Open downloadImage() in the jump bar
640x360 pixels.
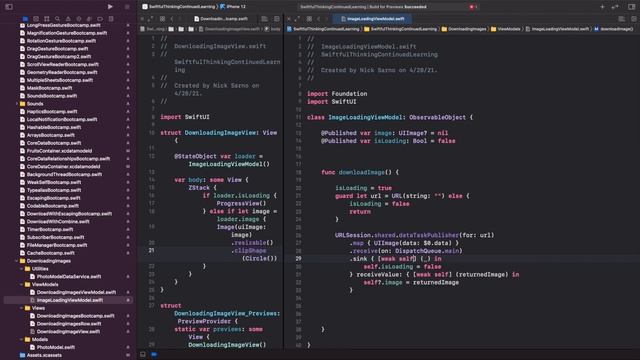(x=613, y=29)
